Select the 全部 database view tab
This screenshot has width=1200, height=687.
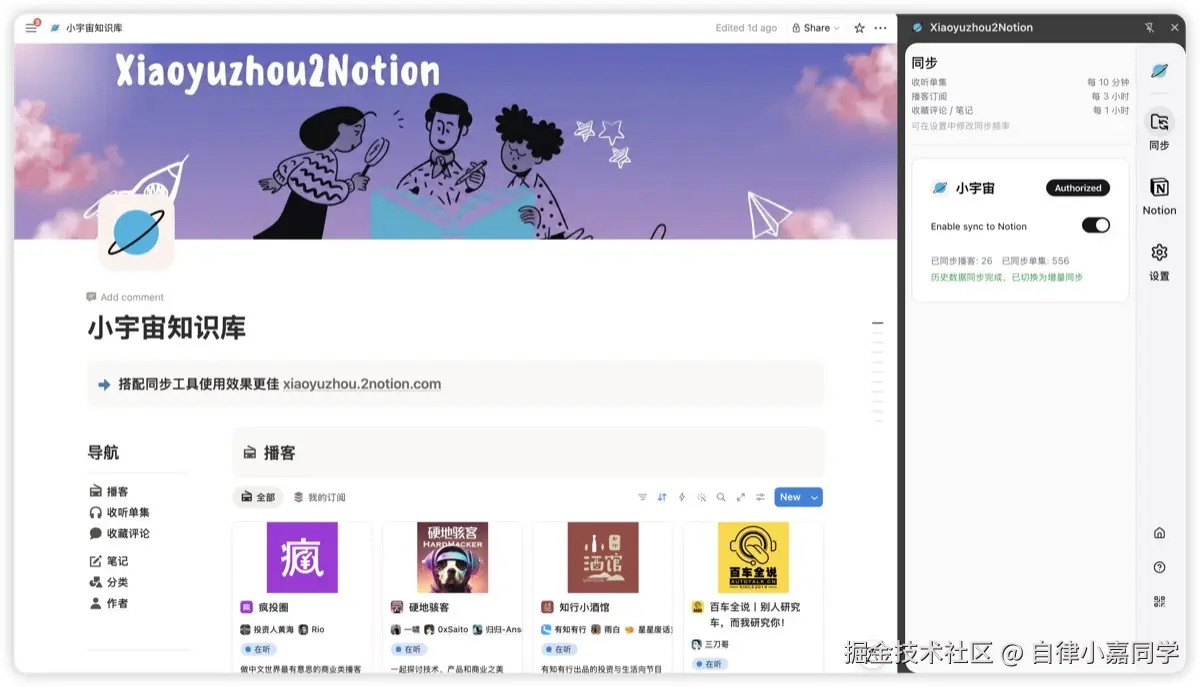tap(257, 497)
